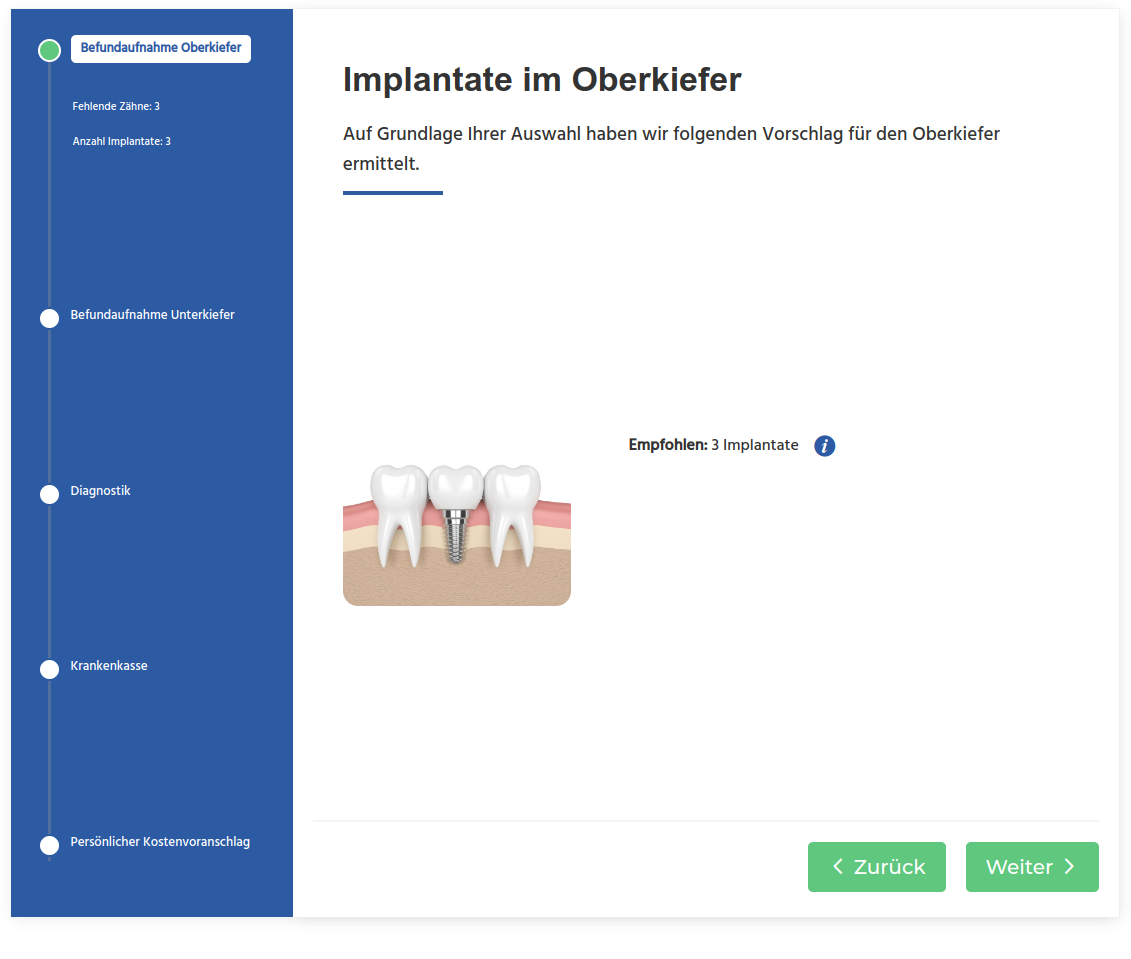Click the info icon beside 3 Implantate
1131x959 pixels.
(x=824, y=446)
